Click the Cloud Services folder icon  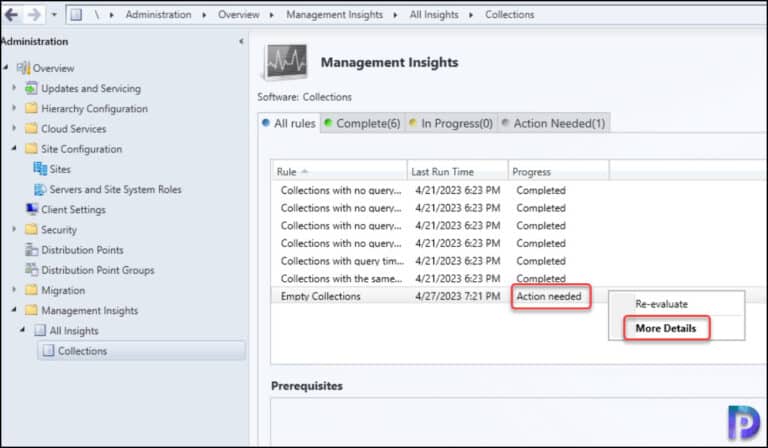pyautogui.click(x=31, y=128)
